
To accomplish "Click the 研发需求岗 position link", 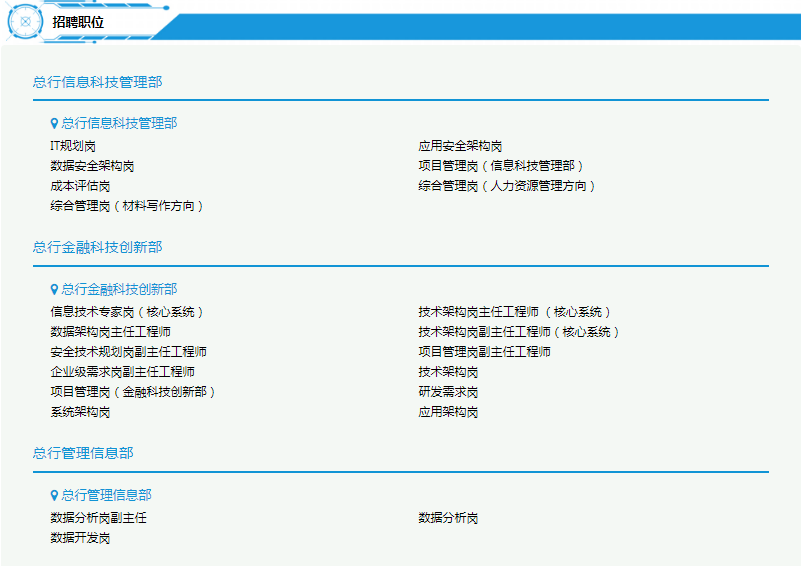I will pos(448,392).
